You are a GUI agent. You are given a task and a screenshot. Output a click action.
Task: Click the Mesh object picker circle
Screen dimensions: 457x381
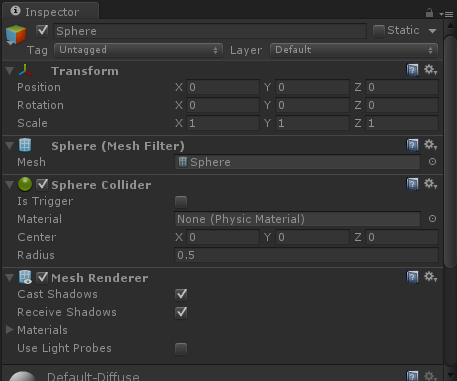tap(432, 162)
